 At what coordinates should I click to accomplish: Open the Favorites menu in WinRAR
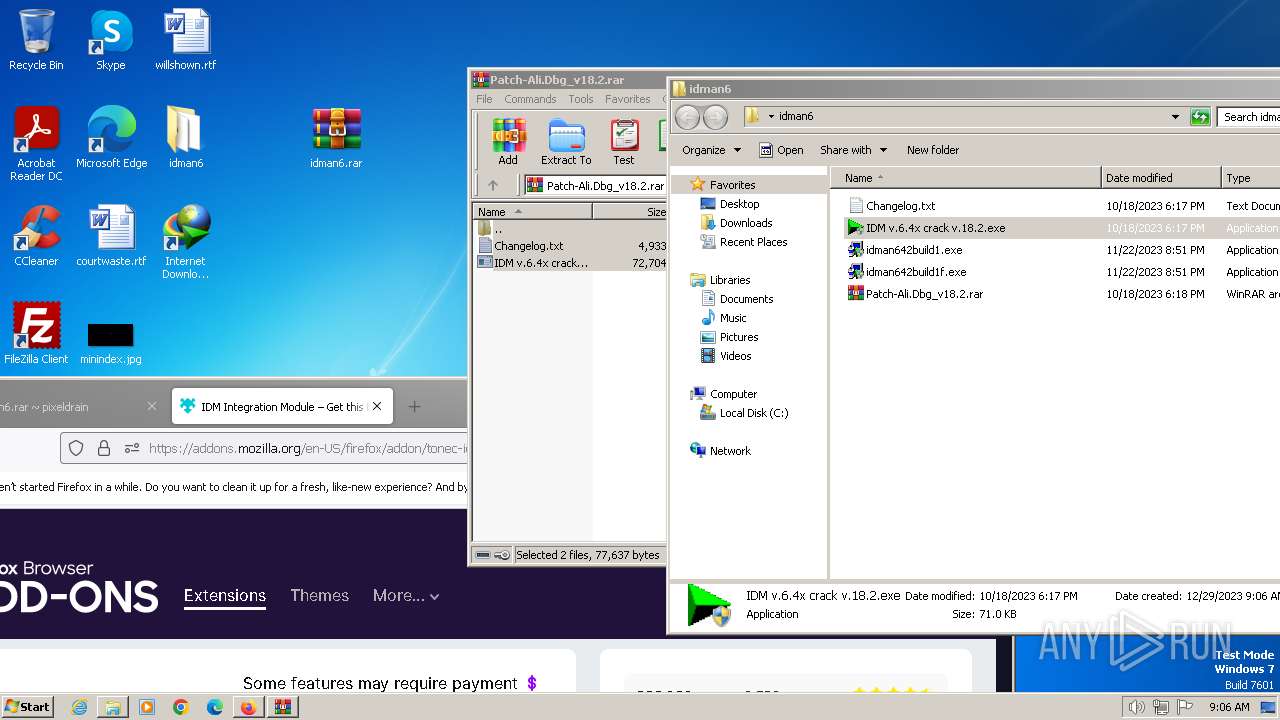tap(628, 99)
